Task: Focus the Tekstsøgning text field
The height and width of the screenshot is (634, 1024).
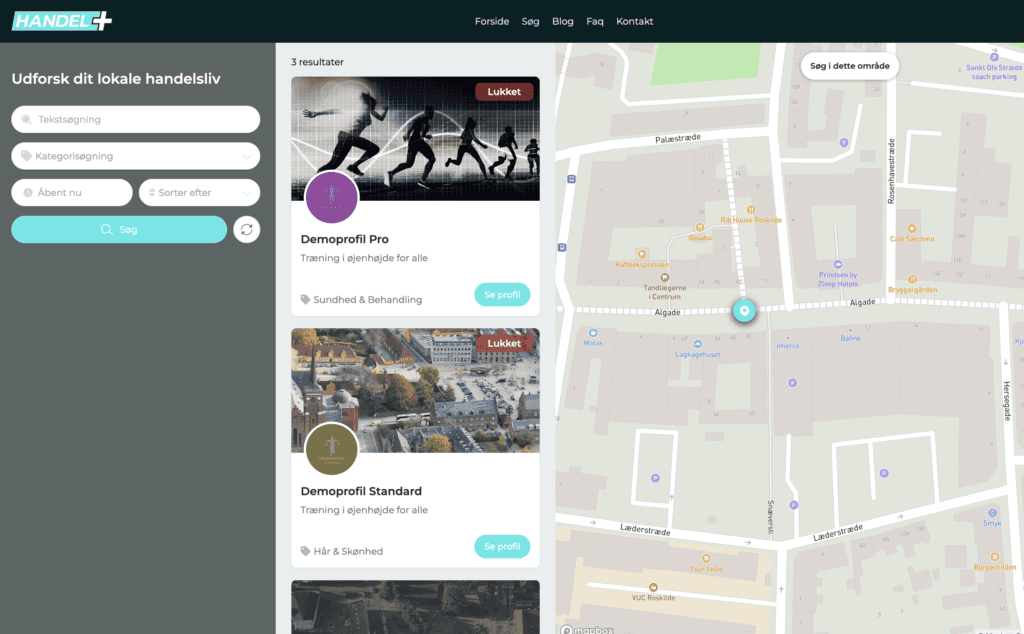Action: (136, 119)
